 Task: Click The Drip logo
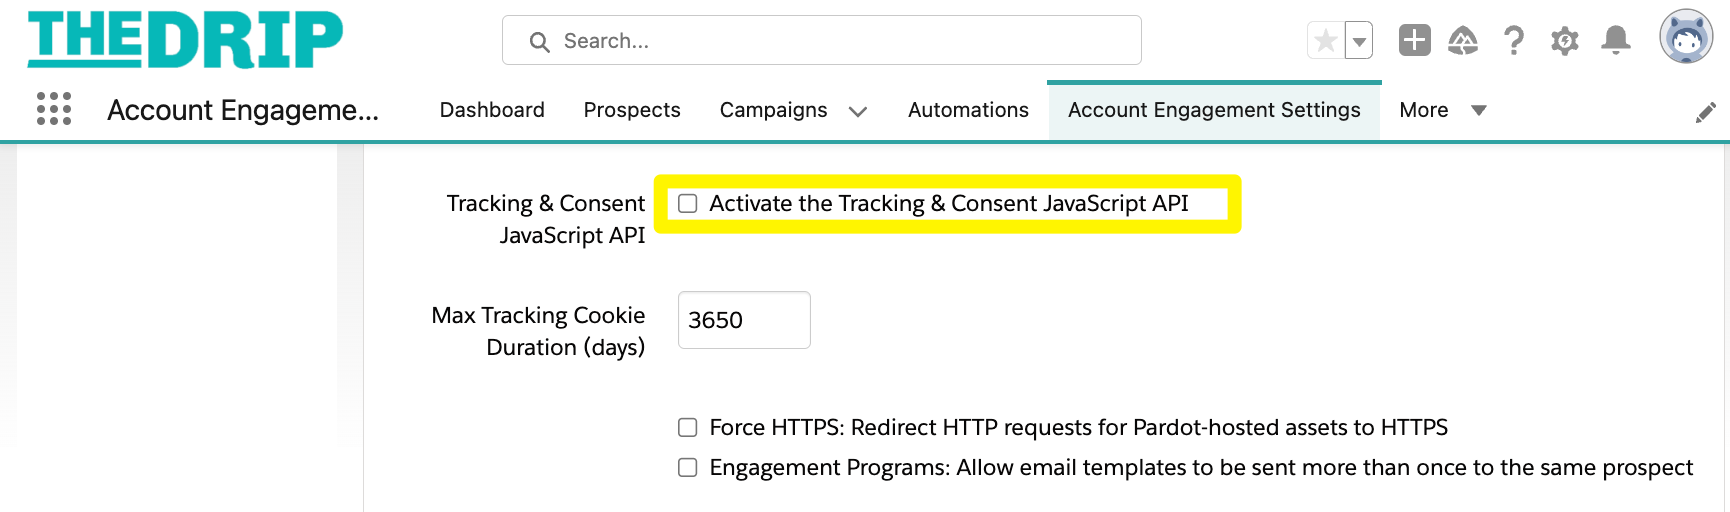coord(185,40)
